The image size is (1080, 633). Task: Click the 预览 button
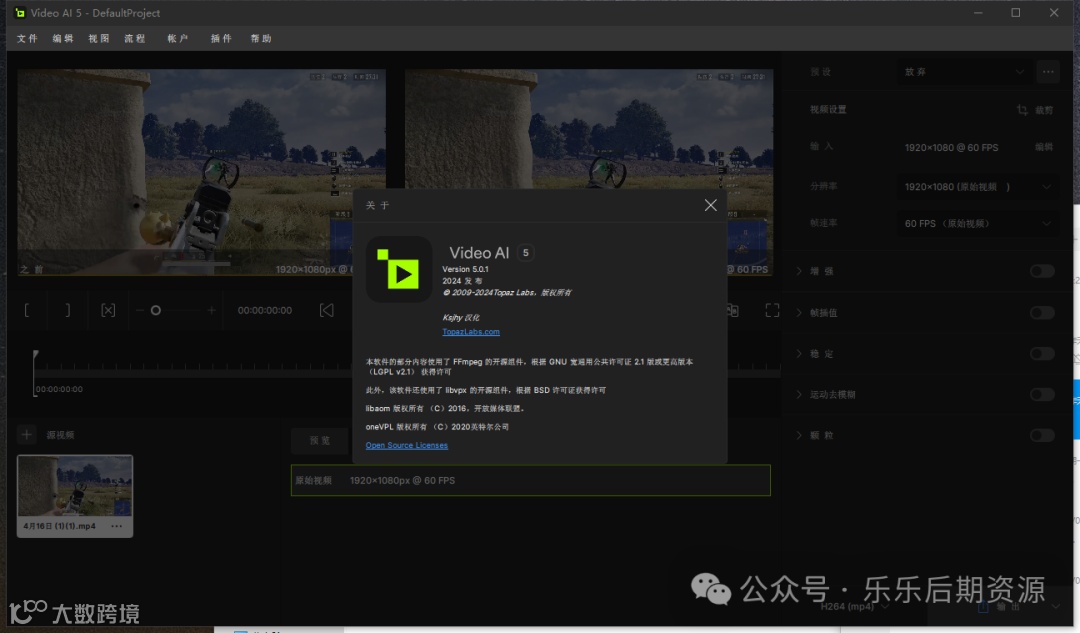[320, 441]
